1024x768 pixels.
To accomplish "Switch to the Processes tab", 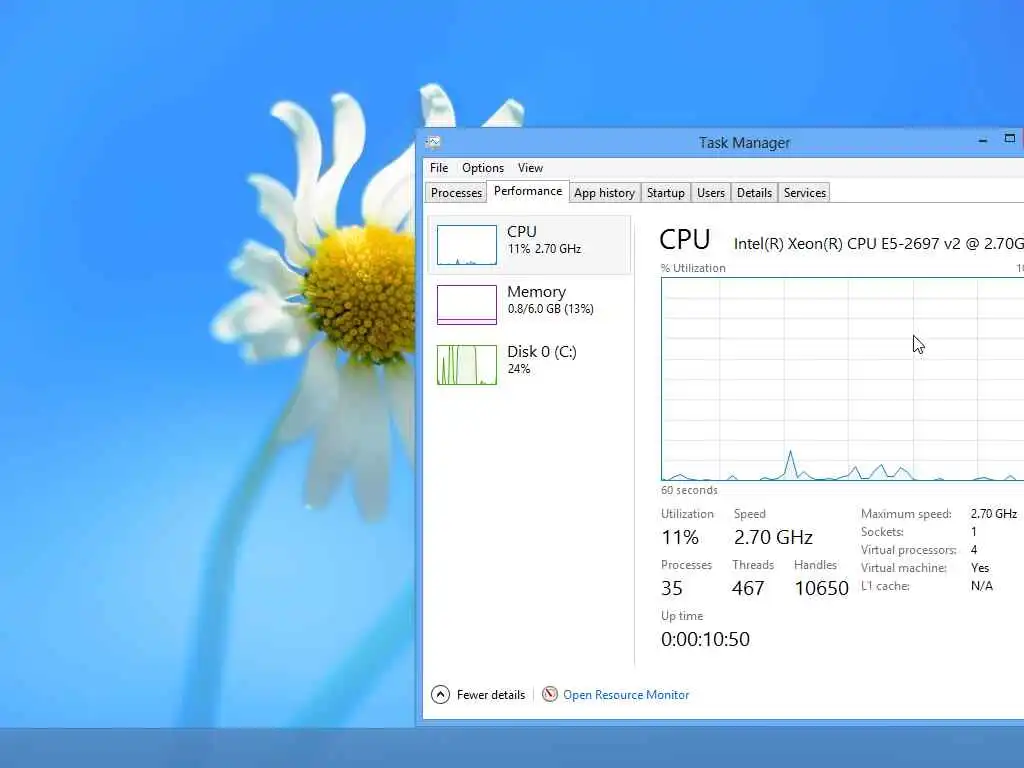I will pos(456,193).
